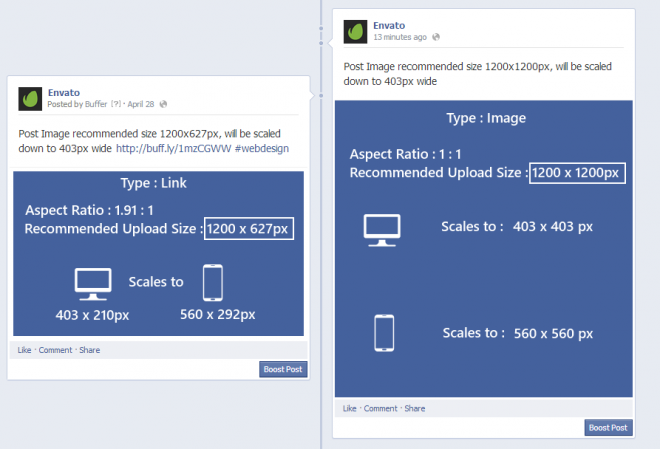Screen dimensions: 660x449
Task: Like the right Envato image post
Action: pos(349,409)
